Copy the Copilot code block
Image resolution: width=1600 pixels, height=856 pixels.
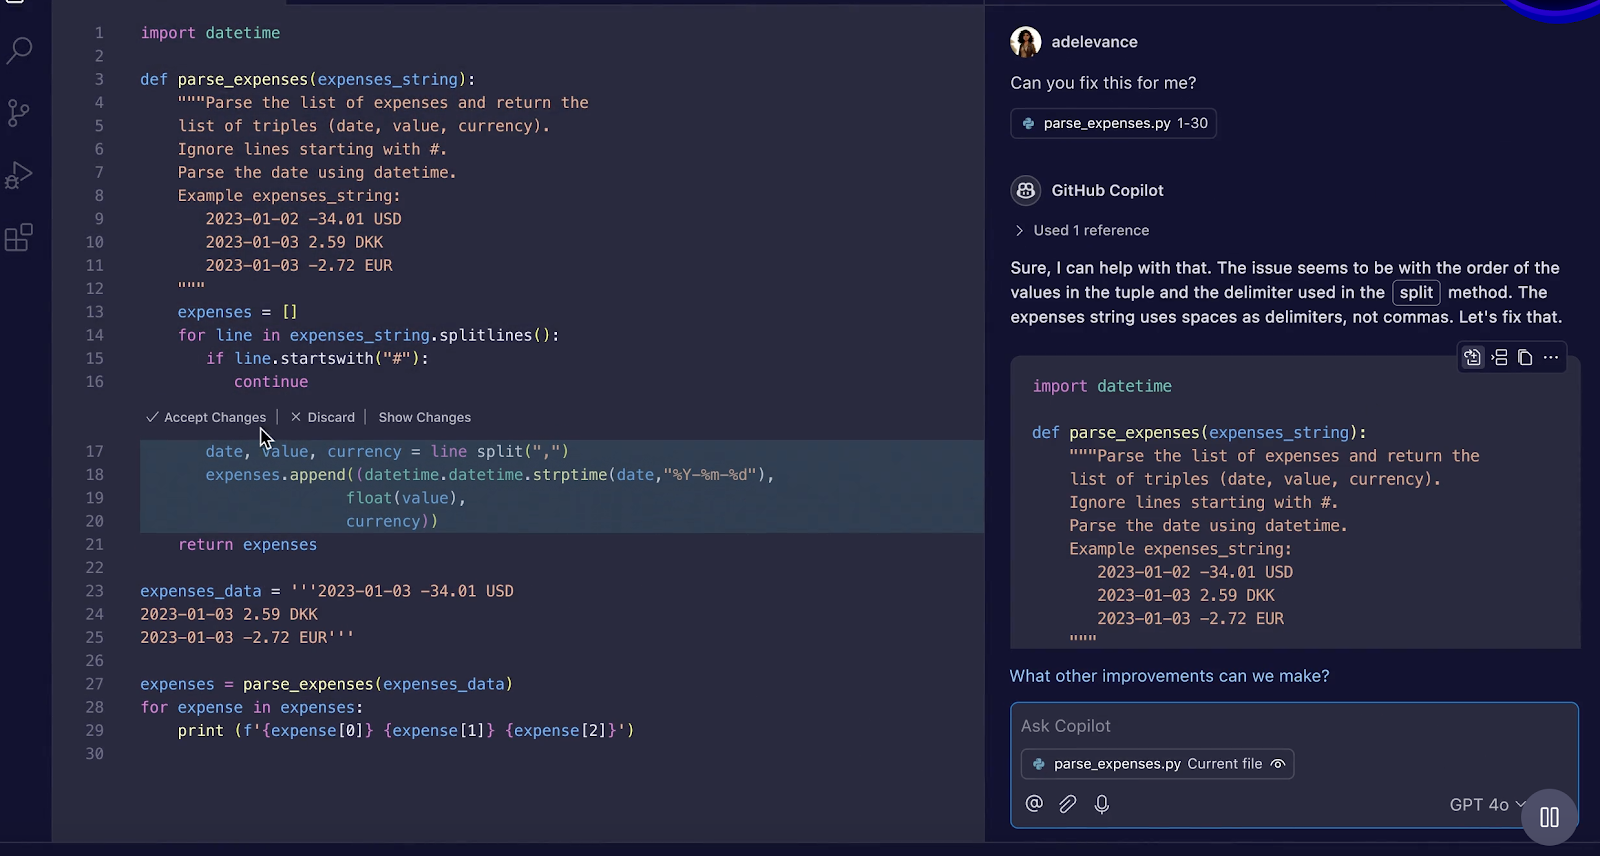[x=1525, y=357]
